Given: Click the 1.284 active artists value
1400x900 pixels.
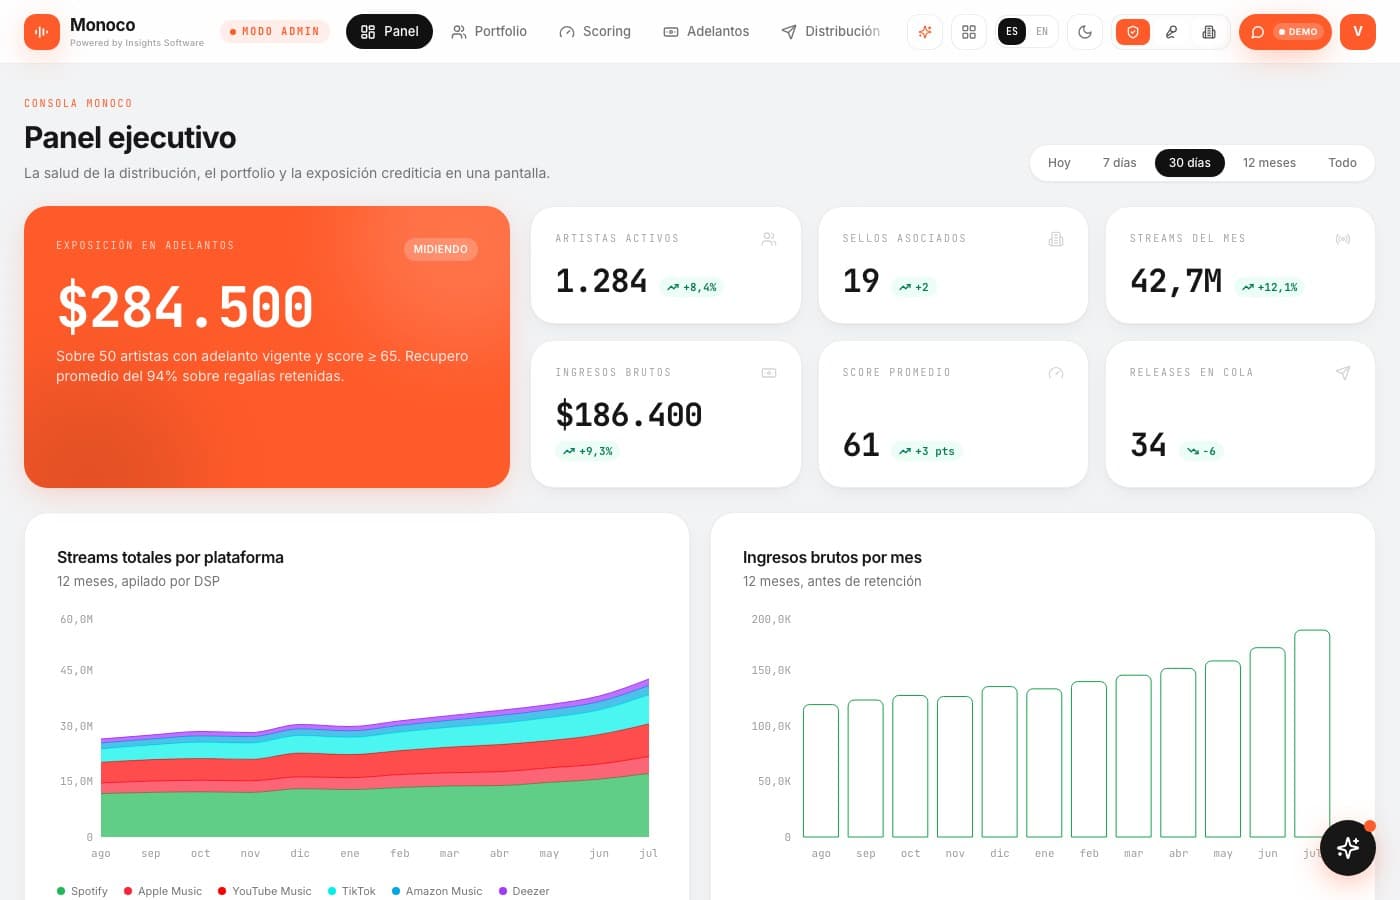Looking at the screenshot, I should 601,281.
